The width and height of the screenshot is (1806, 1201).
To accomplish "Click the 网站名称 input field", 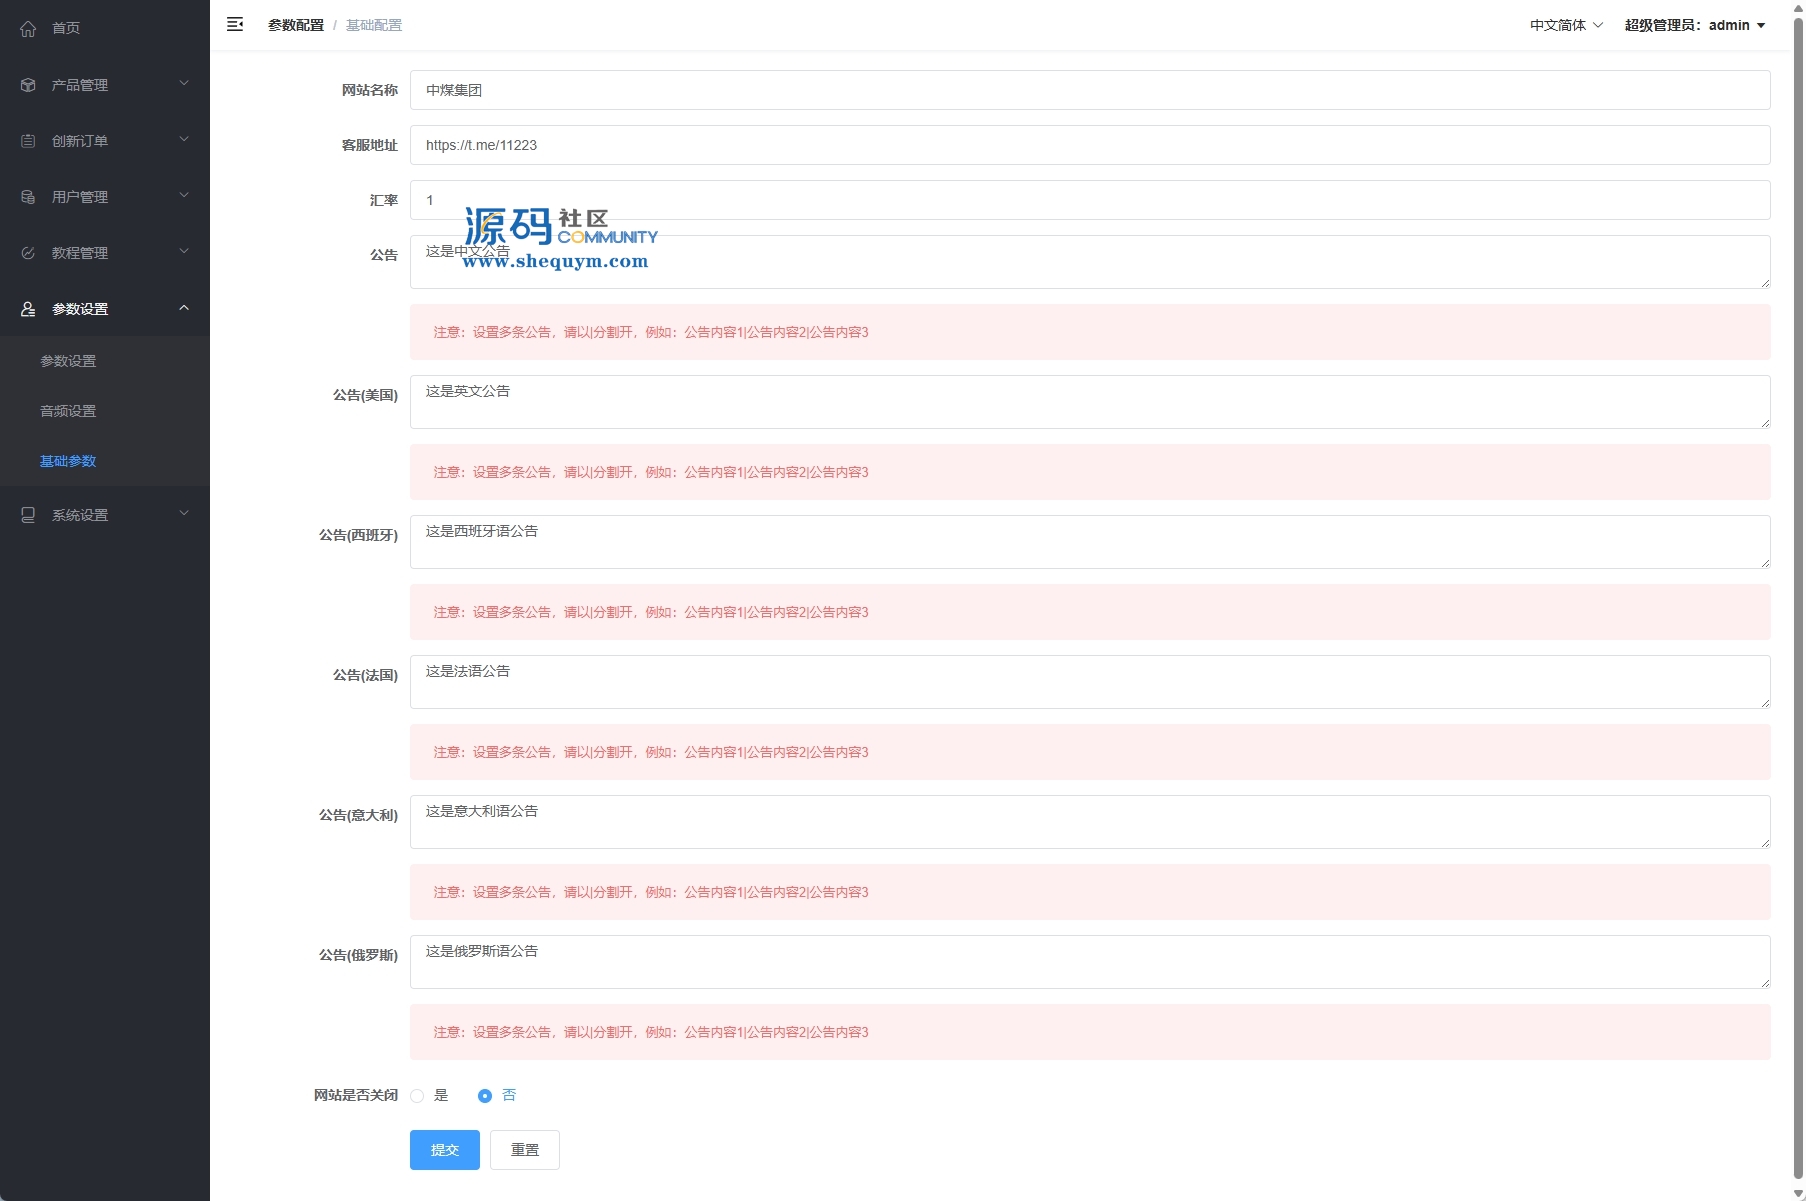I will [1089, 90].
